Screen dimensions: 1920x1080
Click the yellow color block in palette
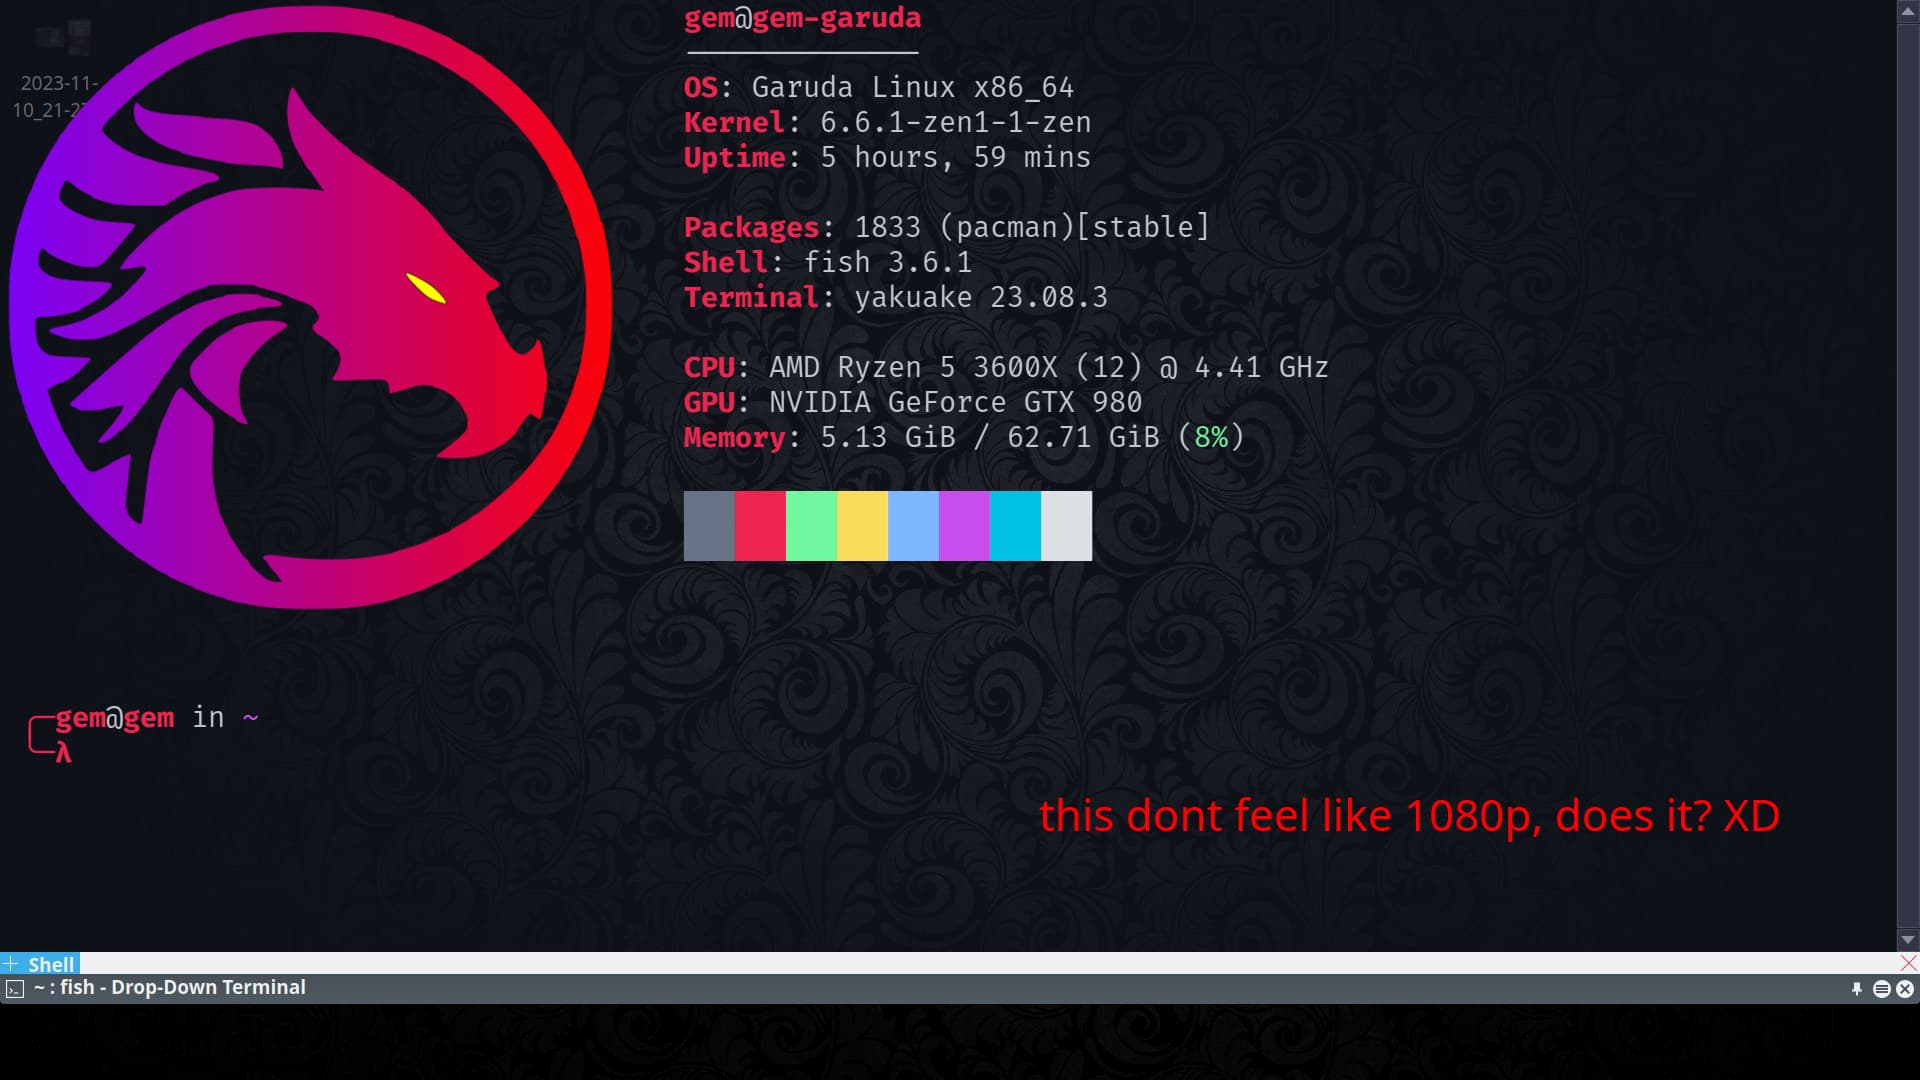(x=862, y=526)
